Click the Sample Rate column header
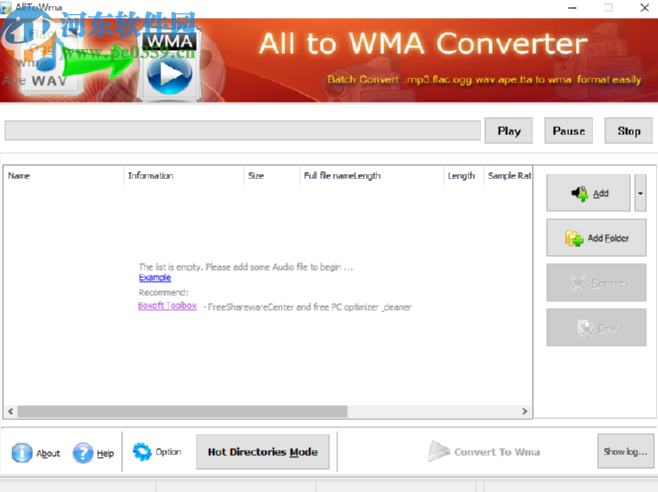The image size is (658, 492). [x=508, y=175]
